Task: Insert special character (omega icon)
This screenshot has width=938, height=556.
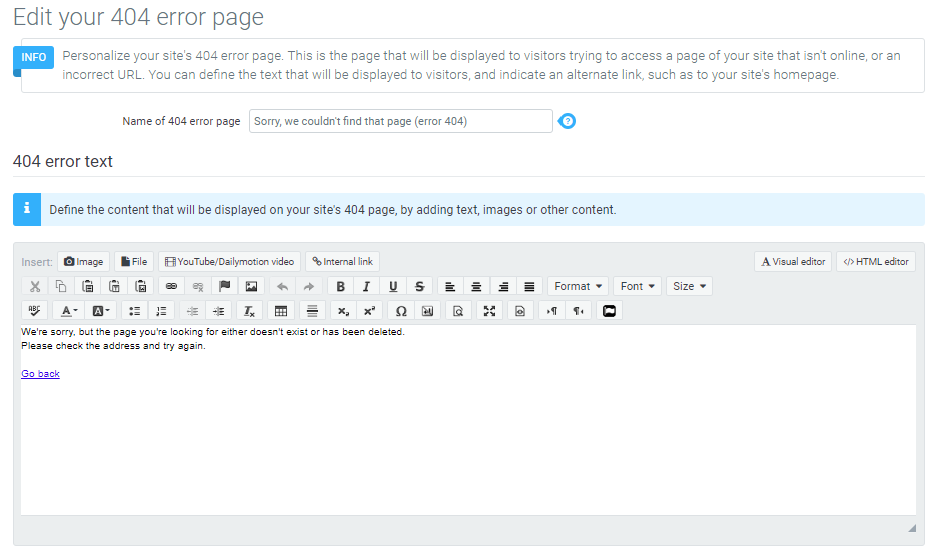Action: click(401, 311)
